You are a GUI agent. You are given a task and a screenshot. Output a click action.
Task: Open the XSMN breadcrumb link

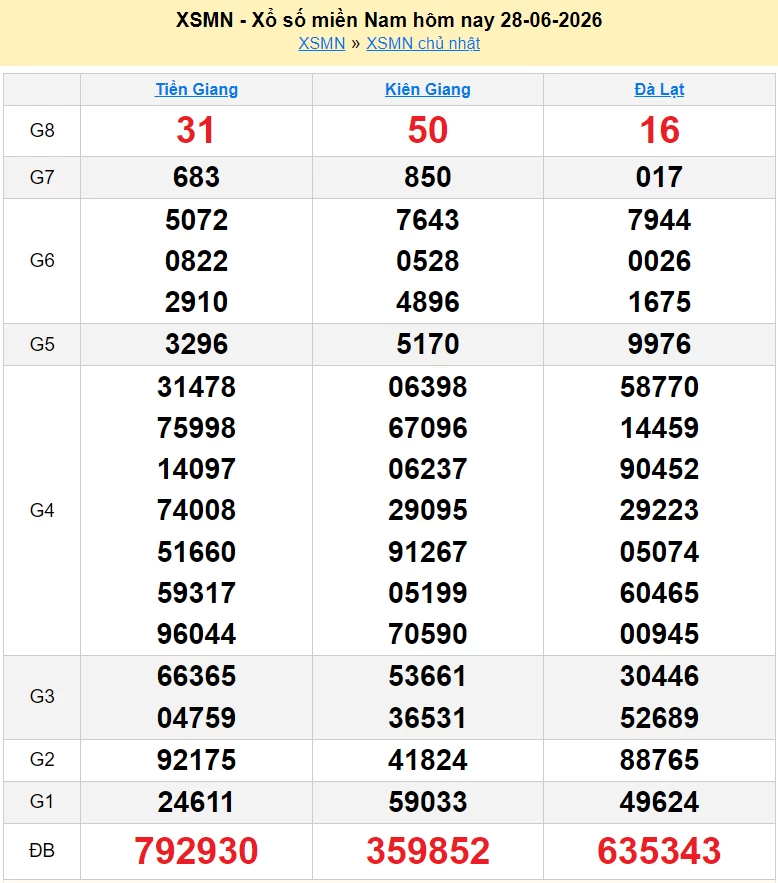321,43
